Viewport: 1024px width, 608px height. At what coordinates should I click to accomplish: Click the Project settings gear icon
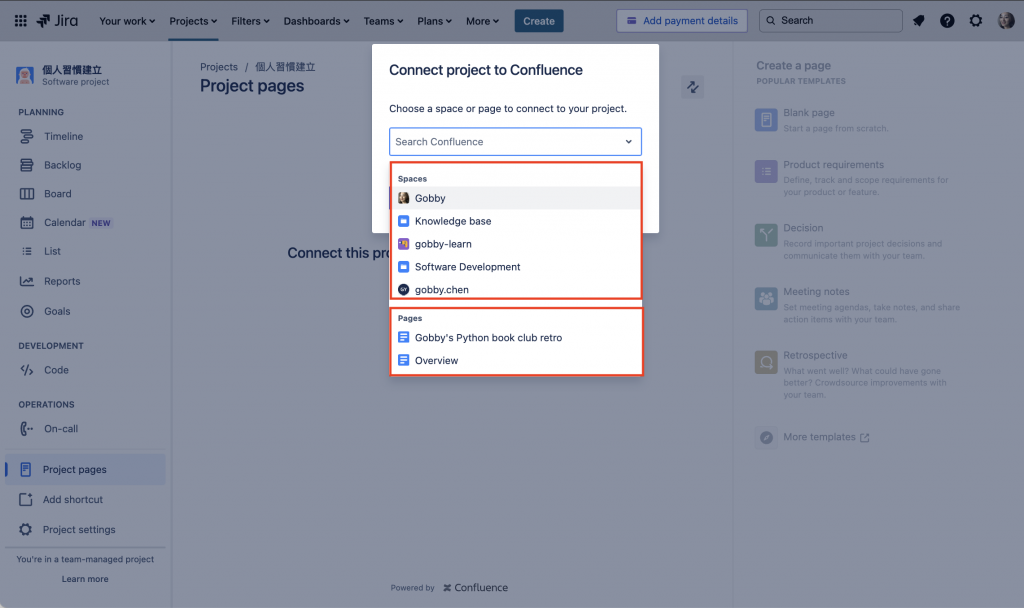point(25,530)
